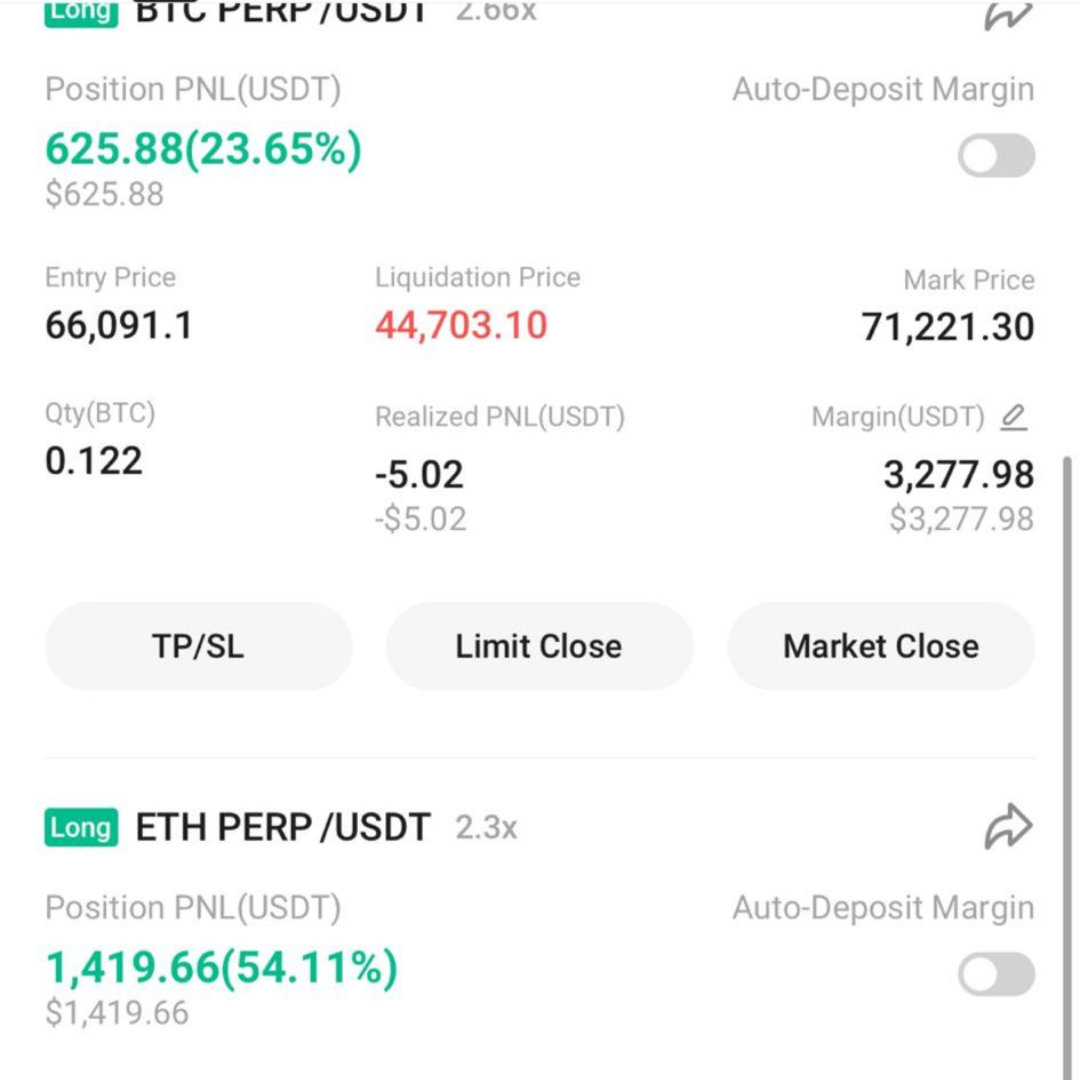Open TP/SL settings for BTC position

pyautogui.click(x=198, y=646)
